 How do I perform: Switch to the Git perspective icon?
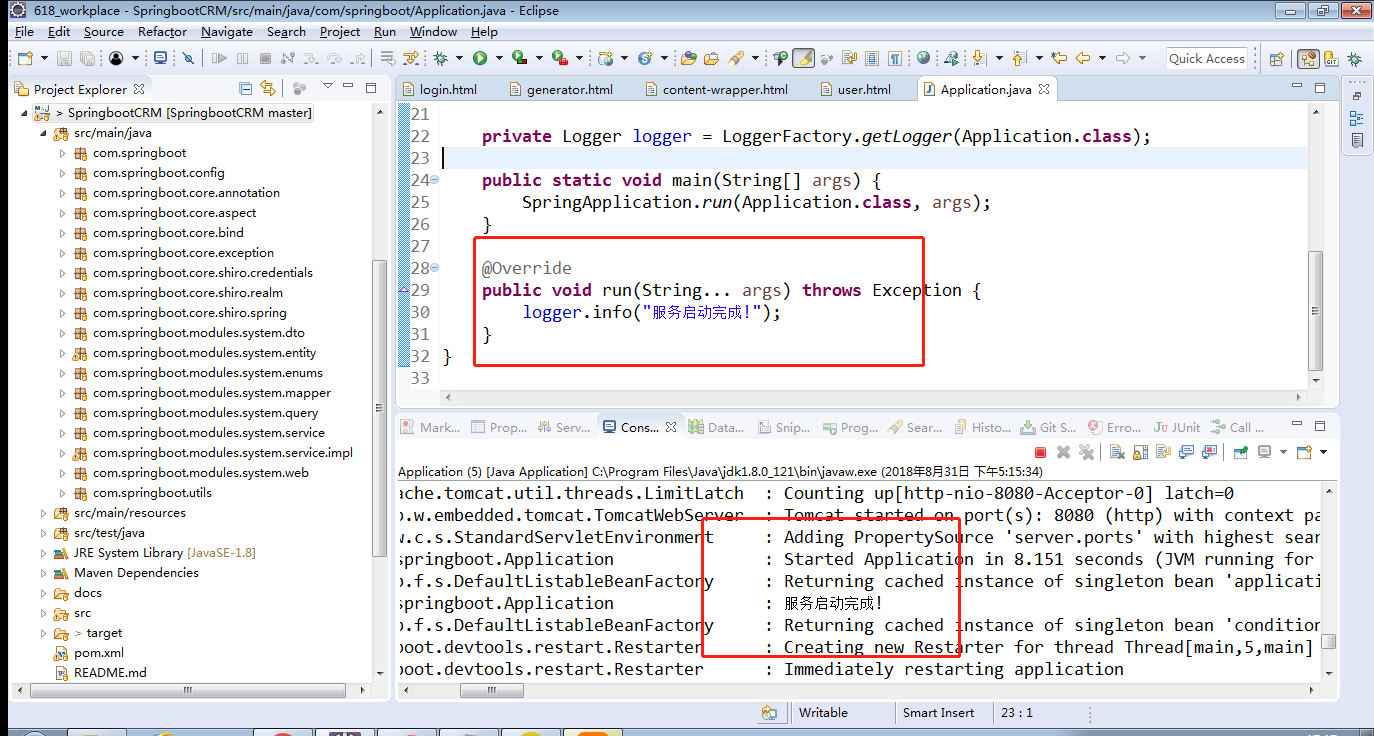1332,59
